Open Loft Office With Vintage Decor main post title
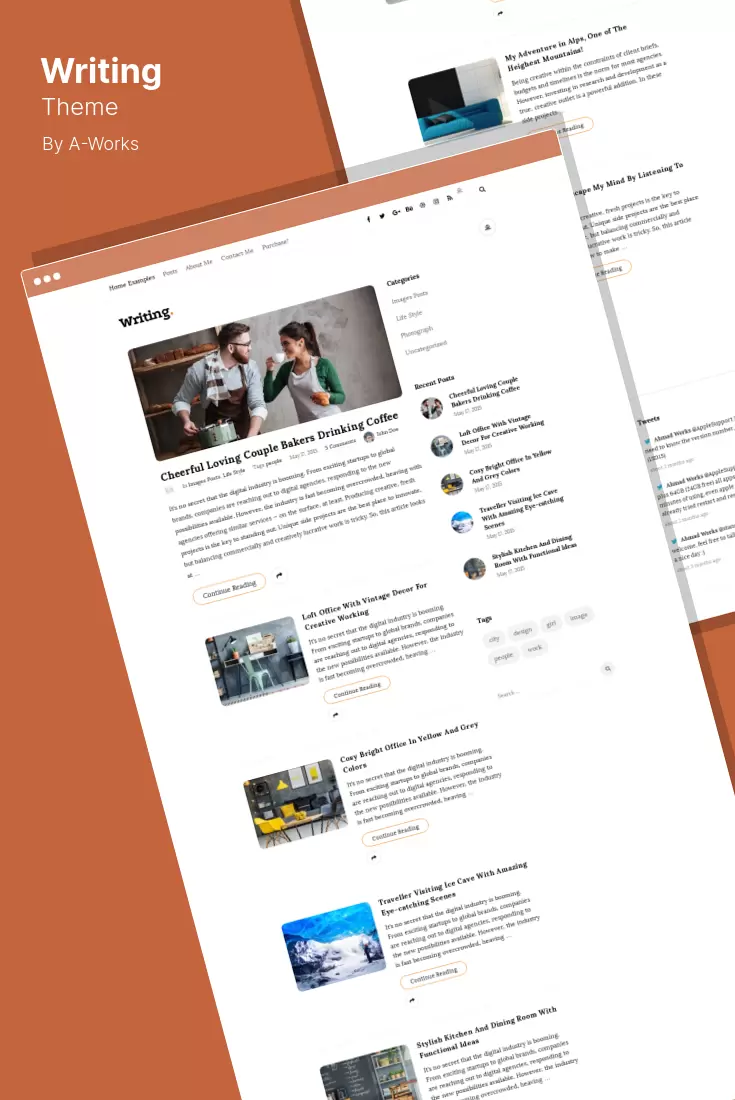 pos(365,605)
